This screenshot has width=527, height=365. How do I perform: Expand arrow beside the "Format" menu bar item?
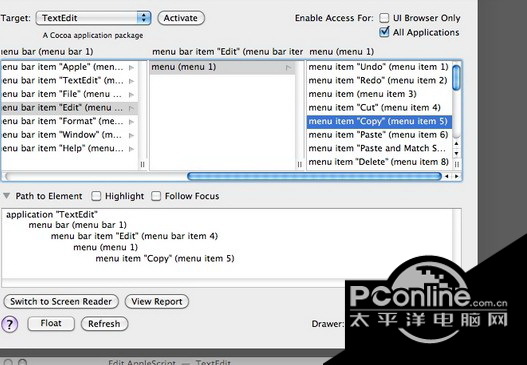131,122
